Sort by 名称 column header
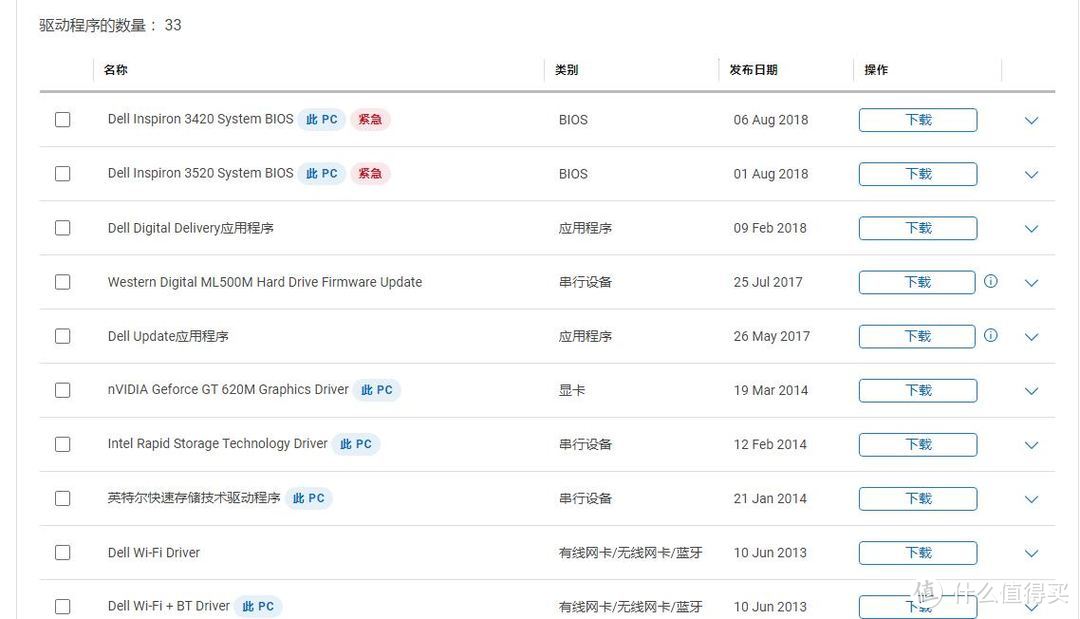Viewport: 1080px width, 619px height. (x=116, y=70)
